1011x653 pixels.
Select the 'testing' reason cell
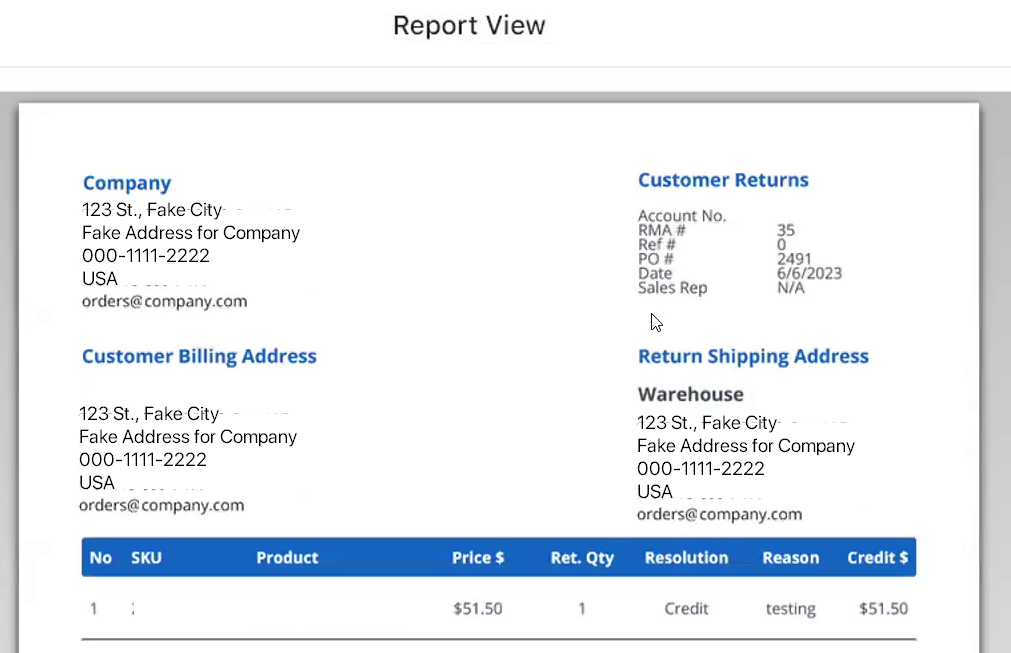[790, 609]
